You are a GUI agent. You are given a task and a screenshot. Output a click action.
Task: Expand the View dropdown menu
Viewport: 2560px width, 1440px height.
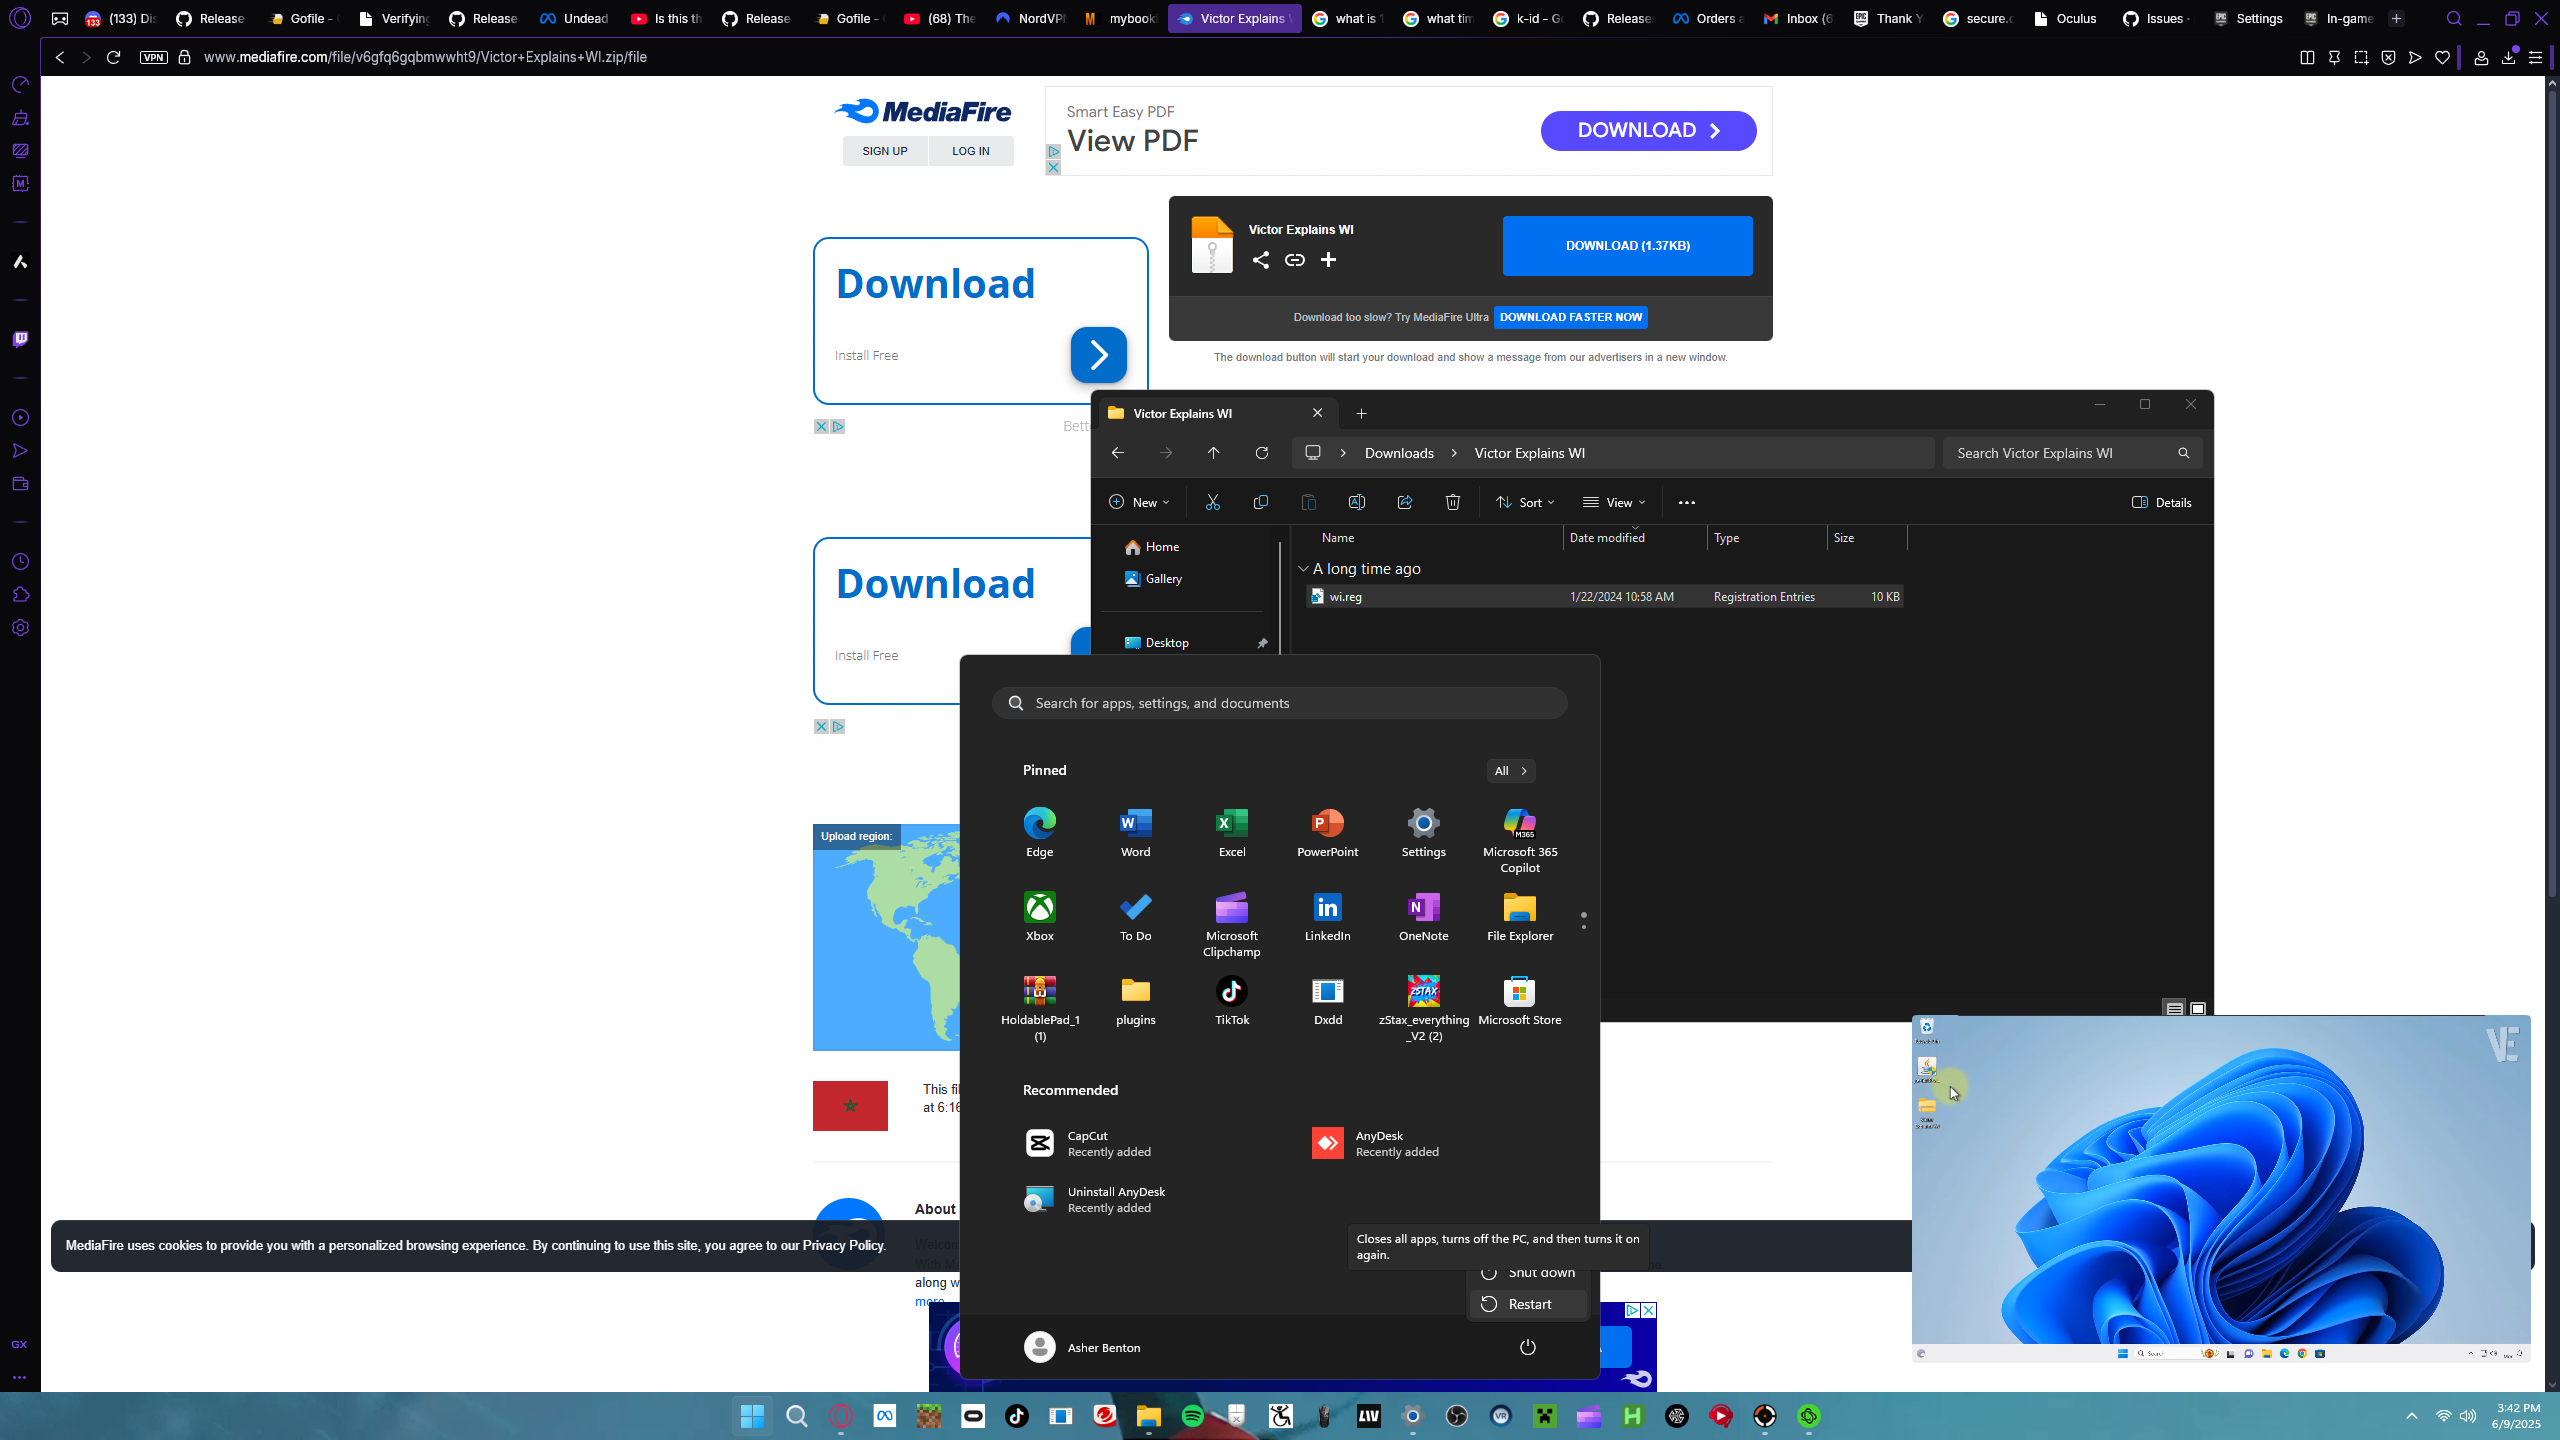pos(1613,502)
